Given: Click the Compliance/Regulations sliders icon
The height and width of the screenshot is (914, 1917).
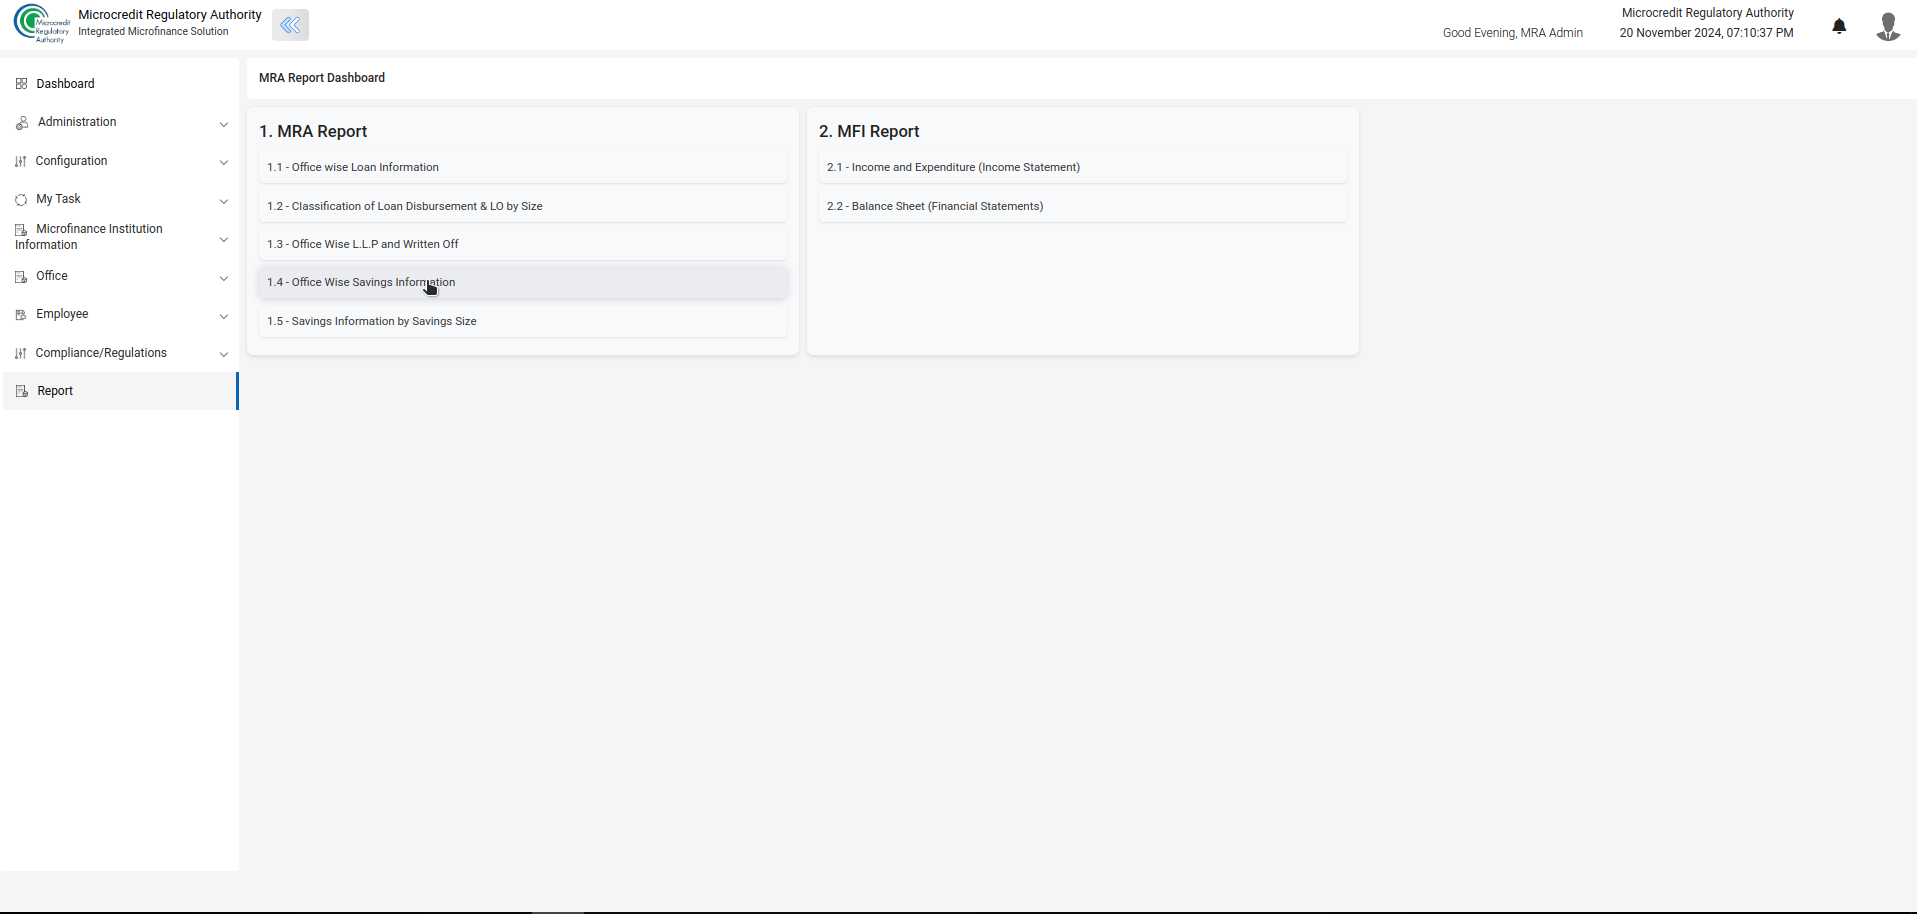Looking at the screenshot, I should click(x=21, y=353).
